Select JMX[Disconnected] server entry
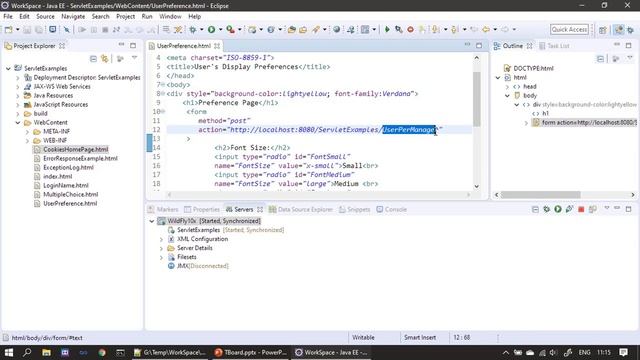Screen dimensions: 640x360 (202, 266)
